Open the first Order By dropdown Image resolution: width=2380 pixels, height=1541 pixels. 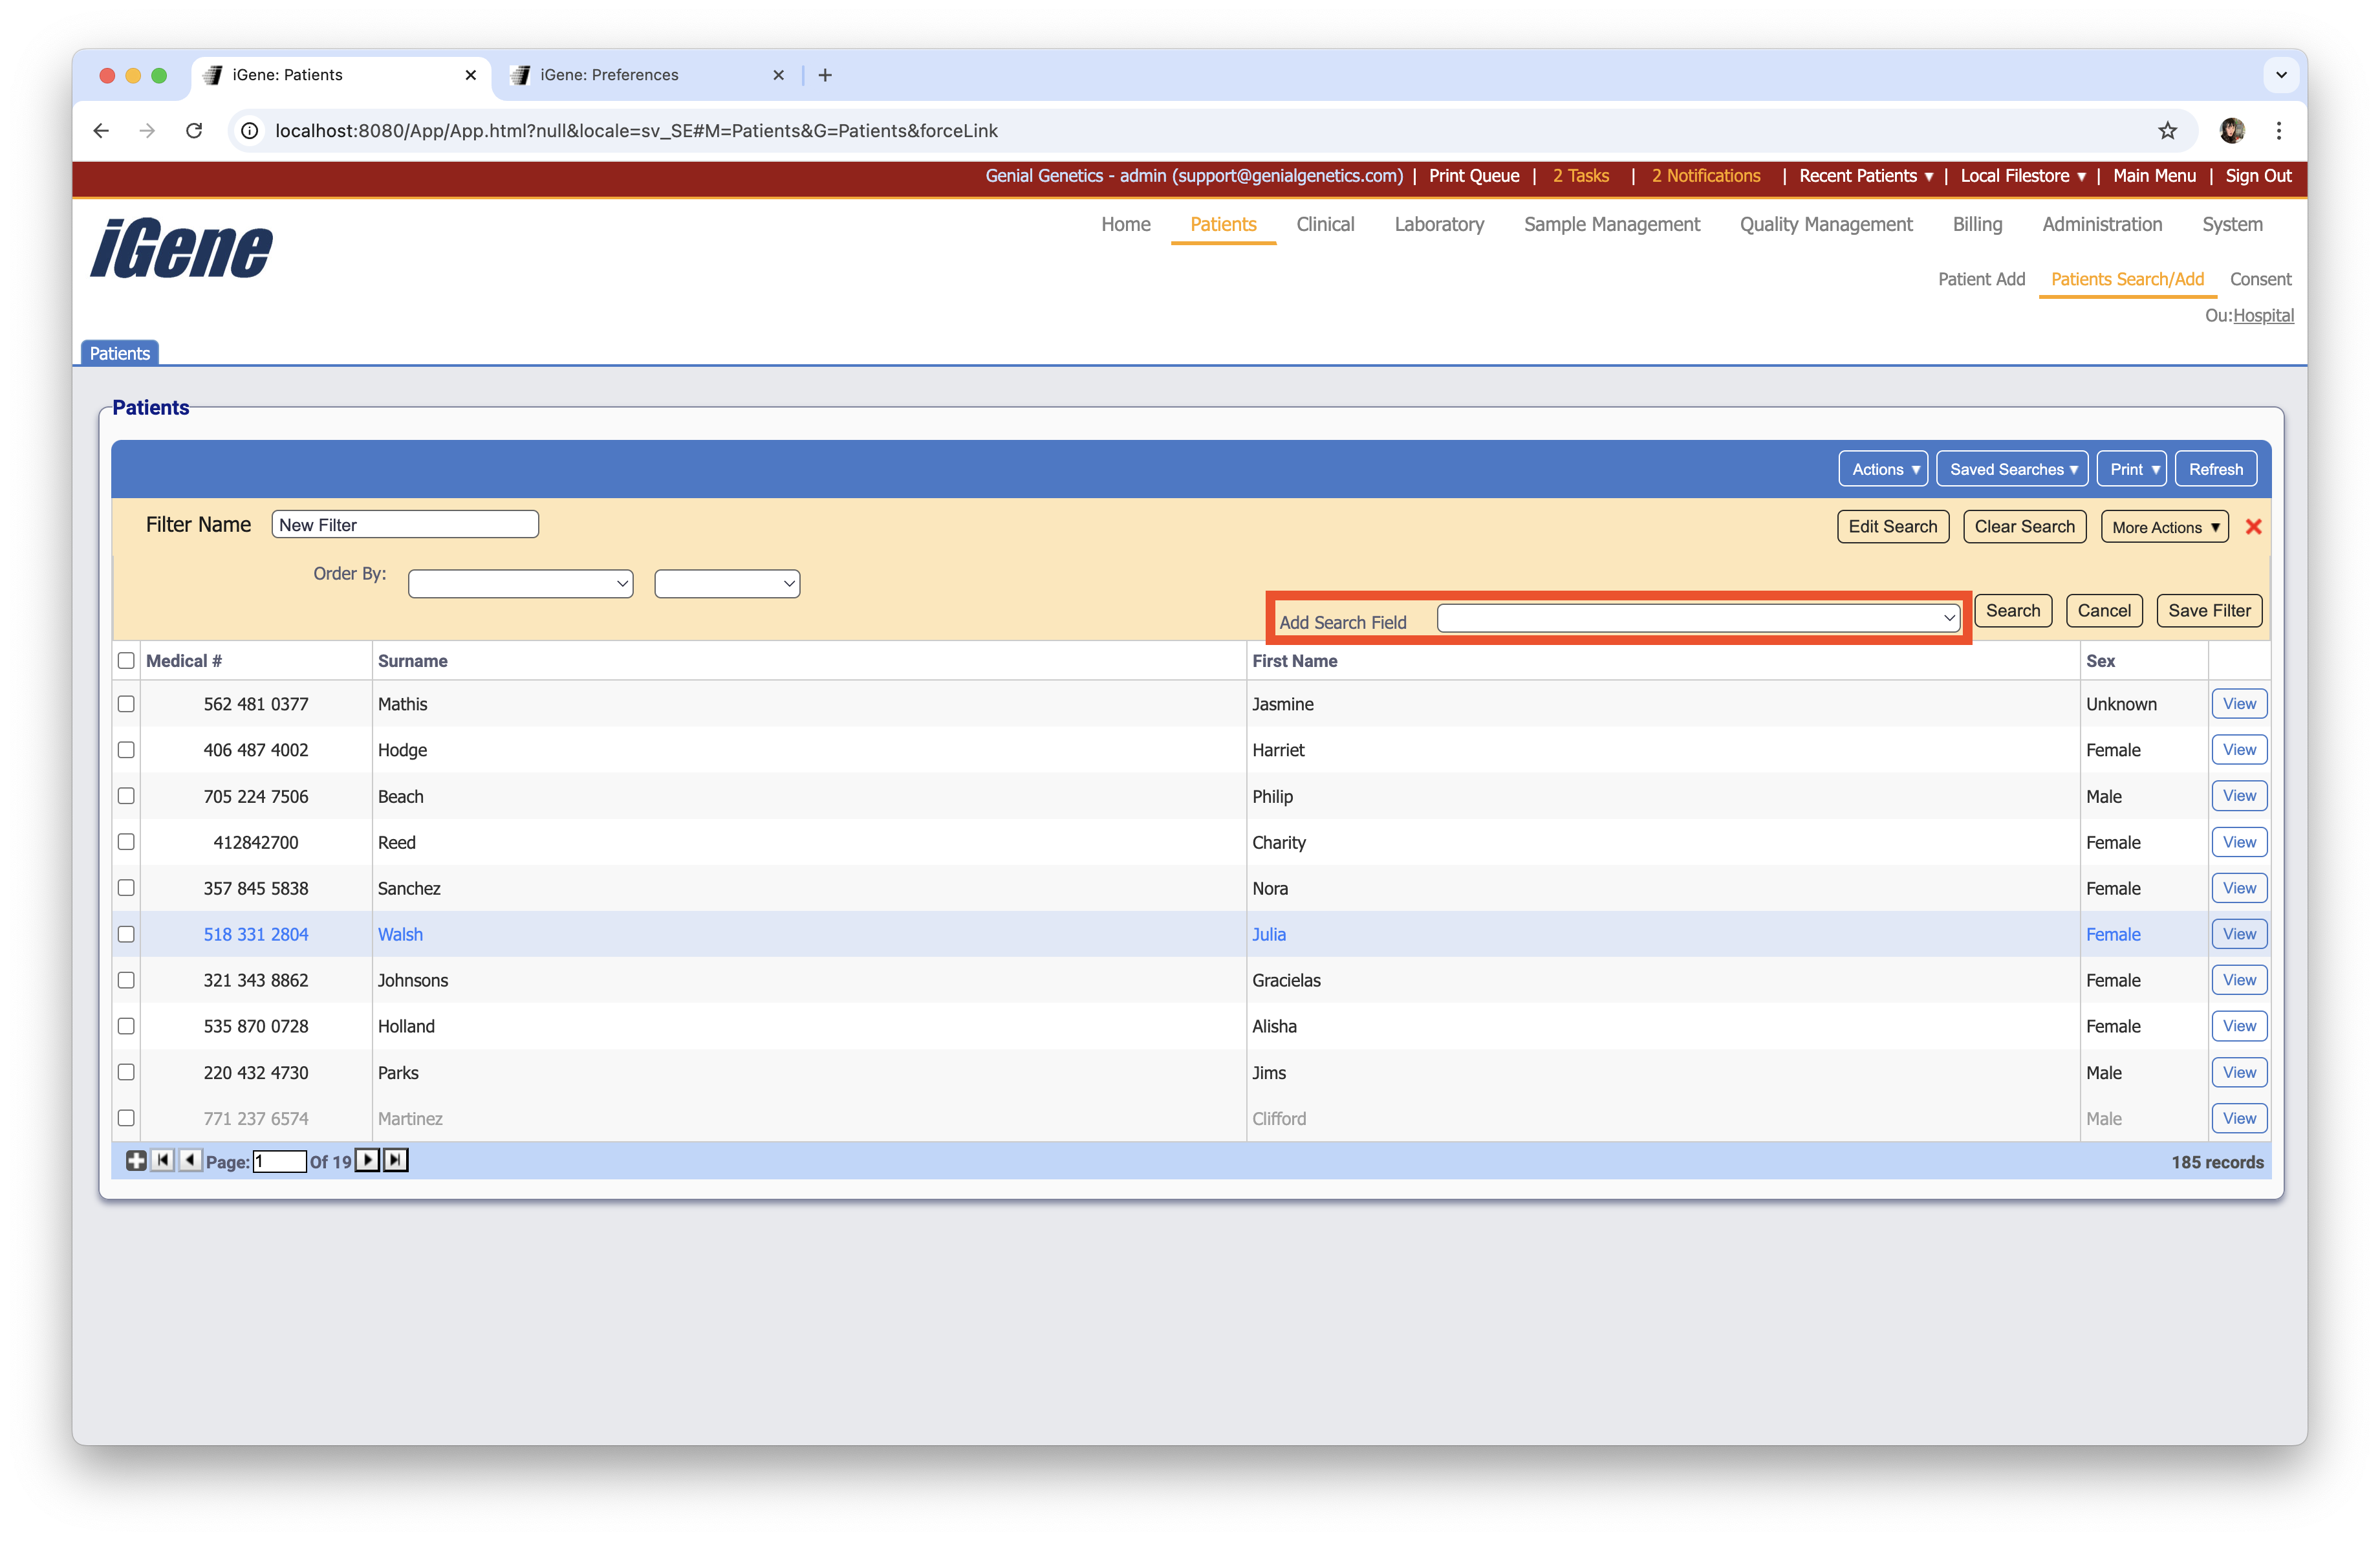click(x=520, y=583)
